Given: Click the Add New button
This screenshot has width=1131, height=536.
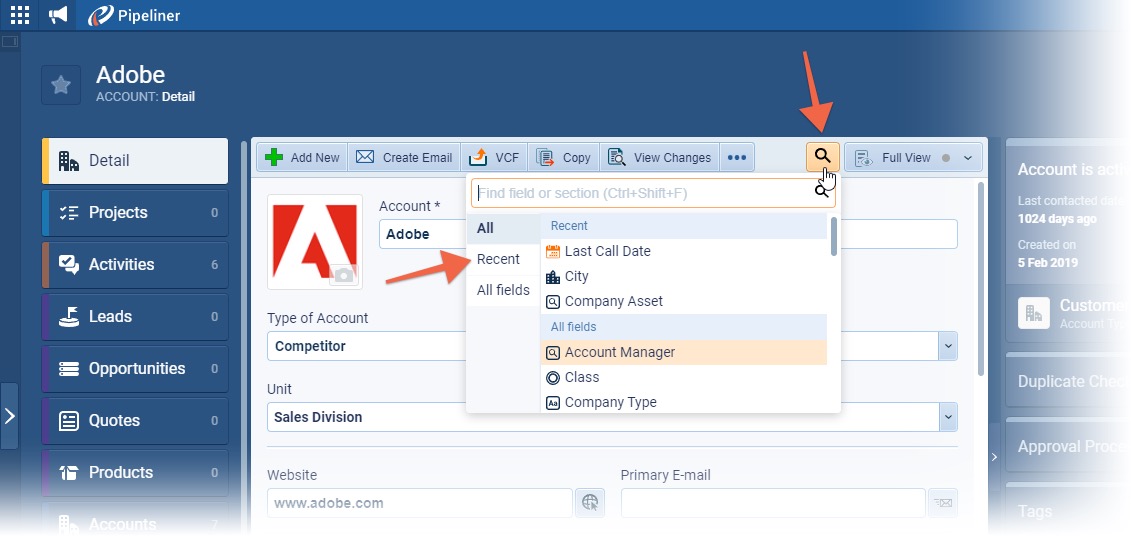Looking at the screenshot, I should (x=303, y=158).
